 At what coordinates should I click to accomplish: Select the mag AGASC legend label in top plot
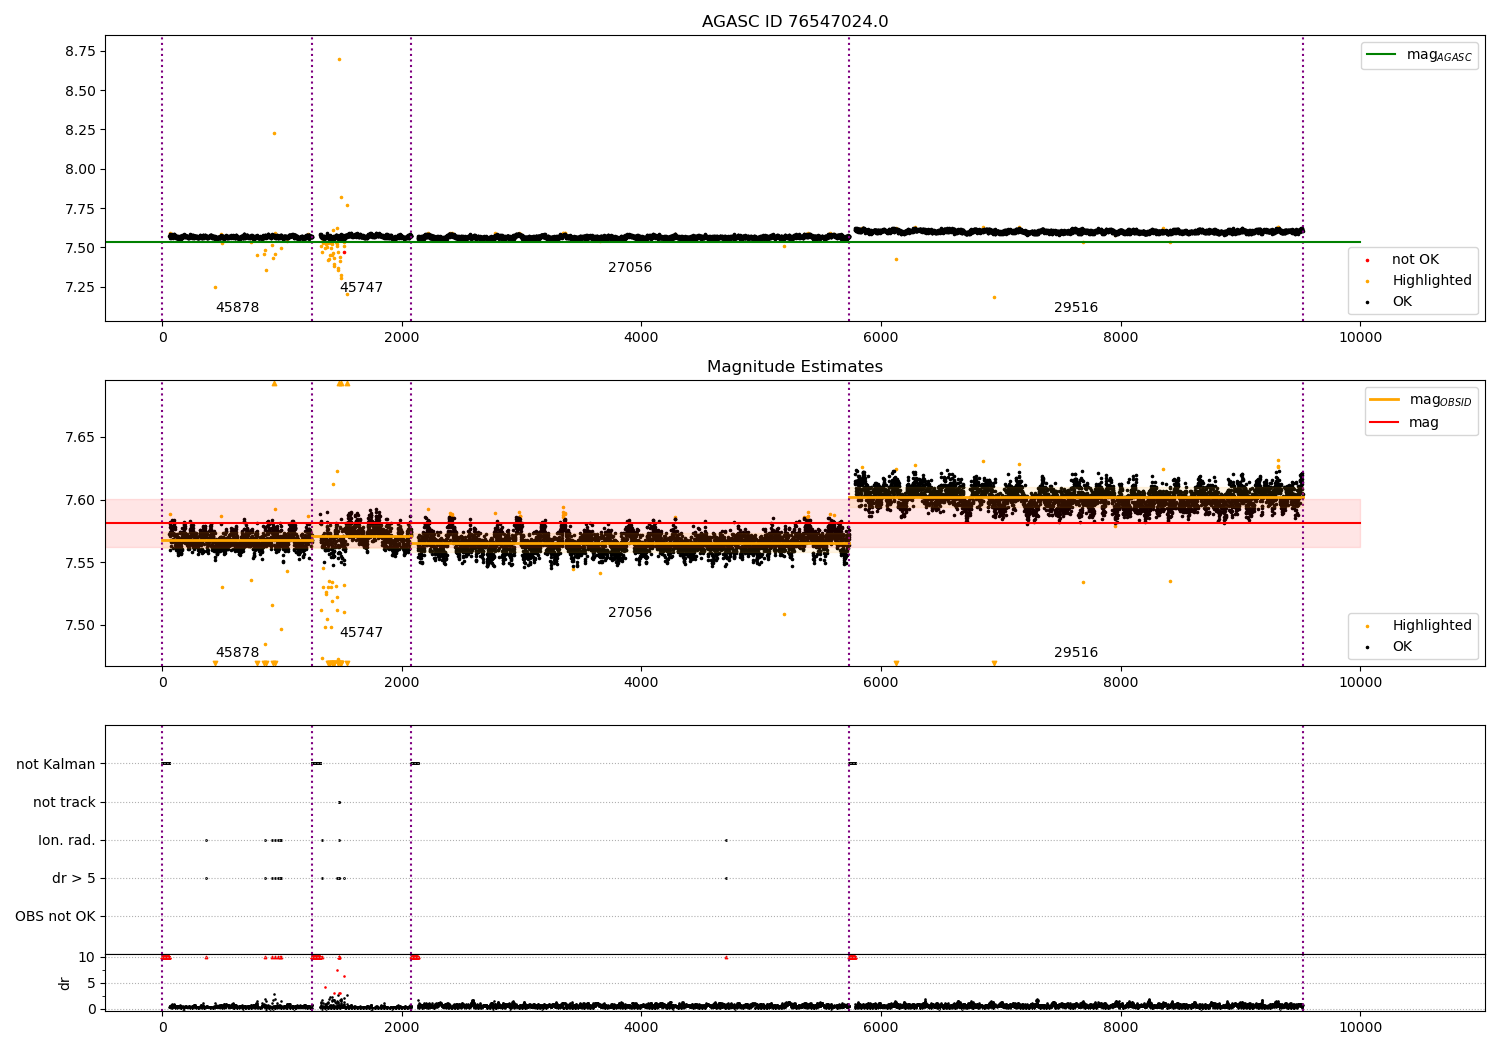(1439, 55)
